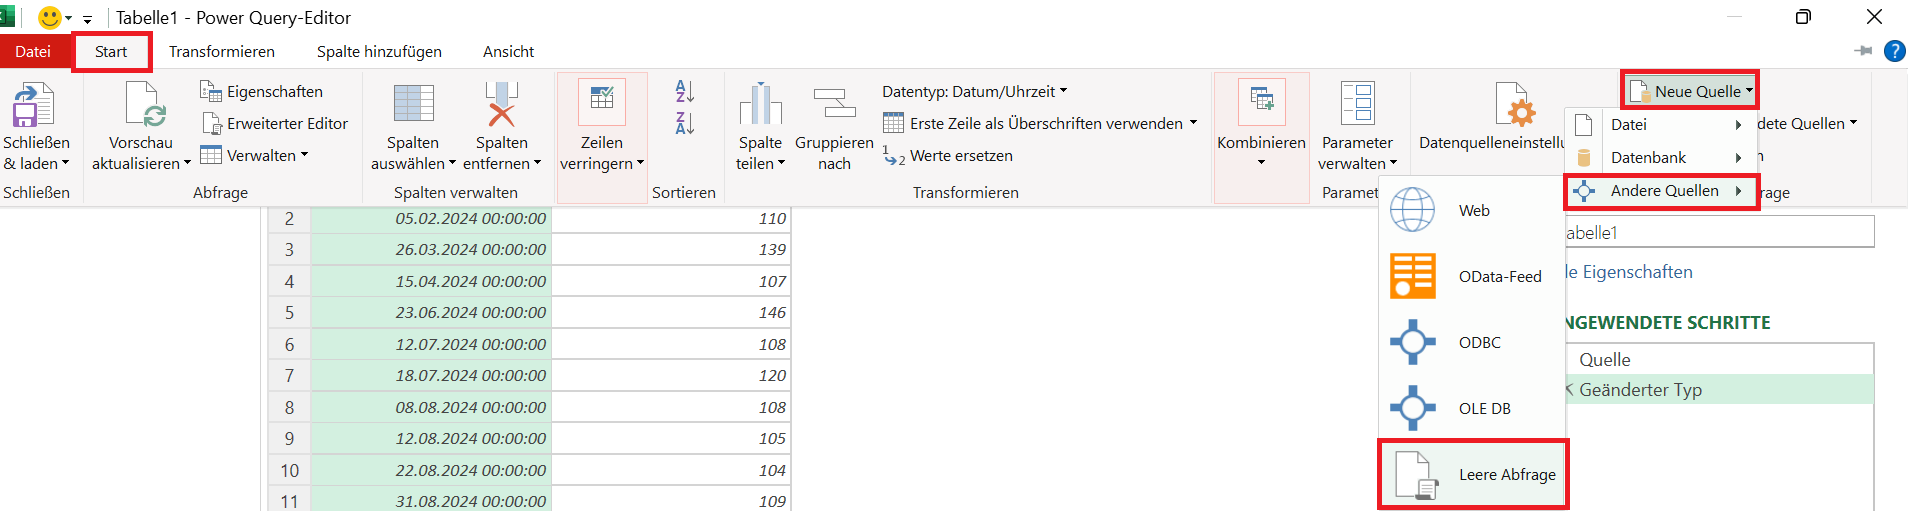
Task: Switch to the Transformieren tab
Action: pyautogui.click(x=222, y=51)
